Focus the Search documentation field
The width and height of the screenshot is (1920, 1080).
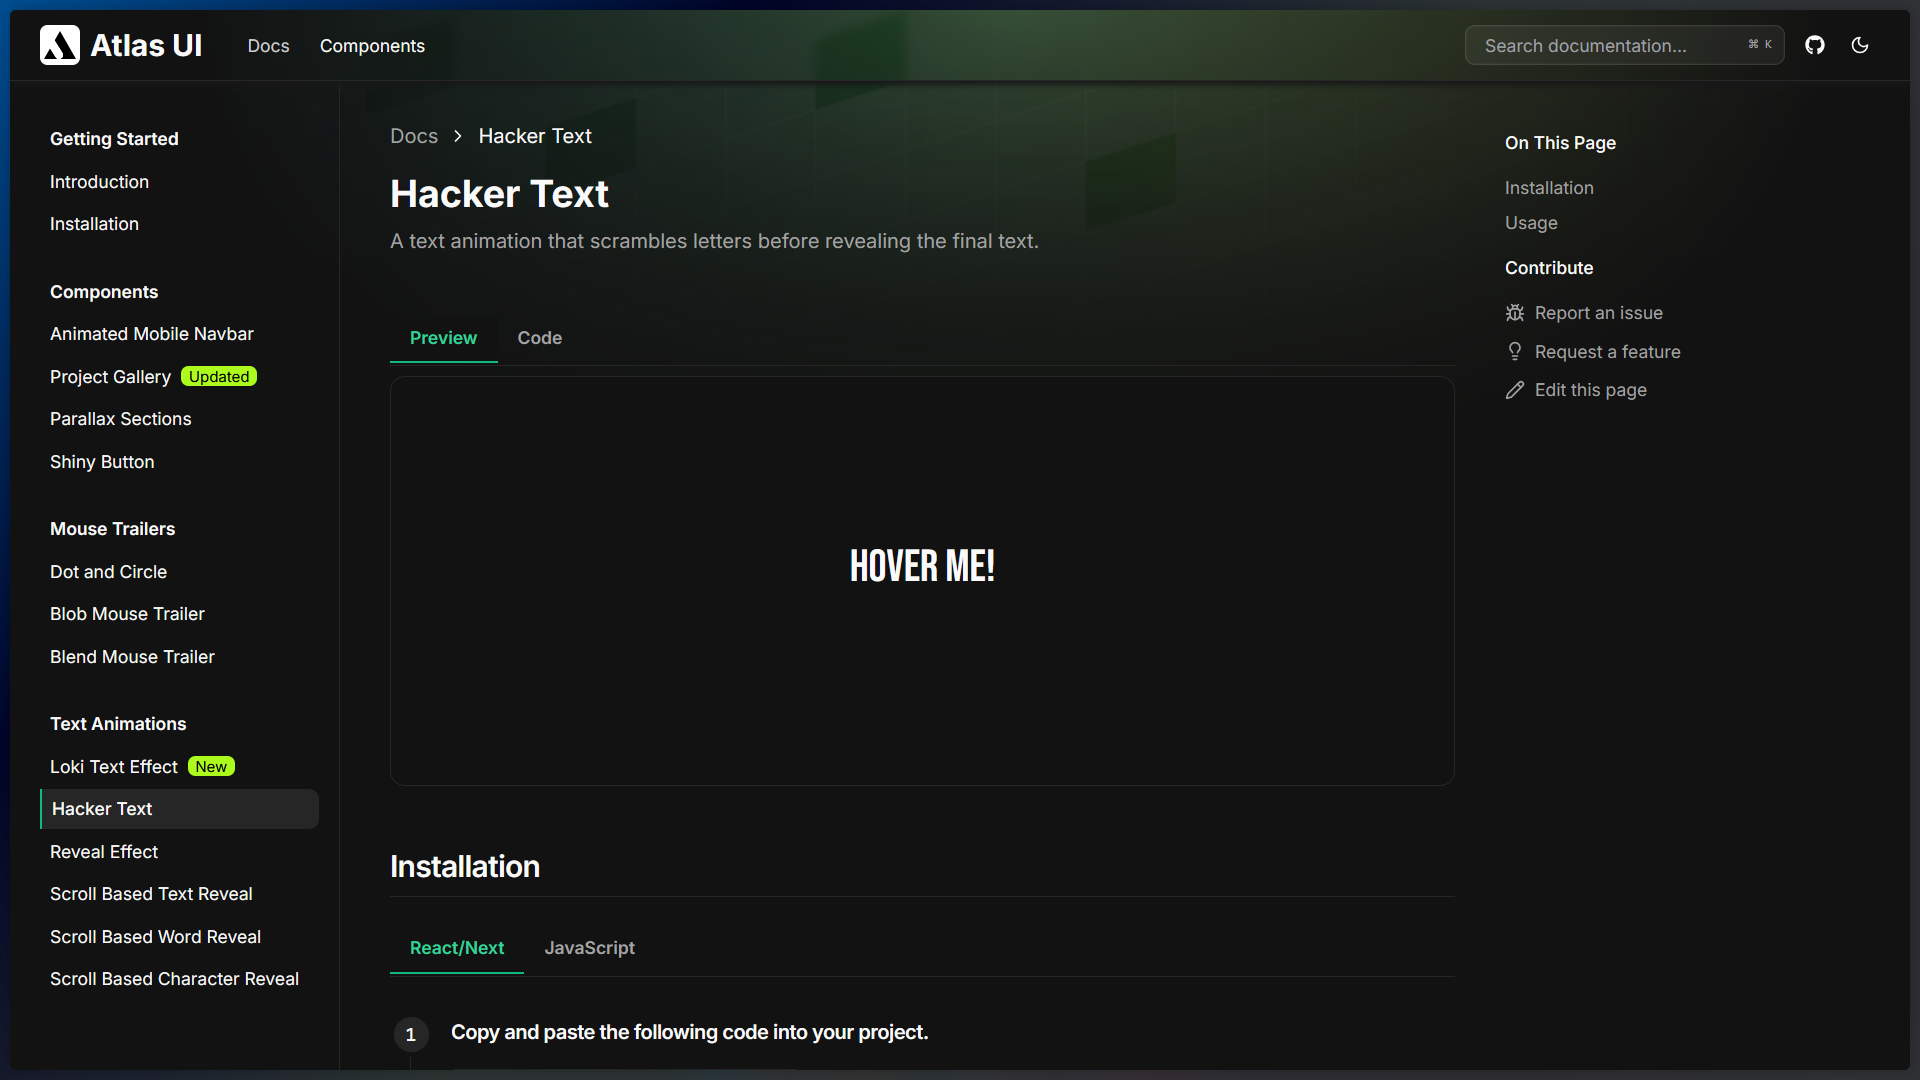pos(1610,46)
